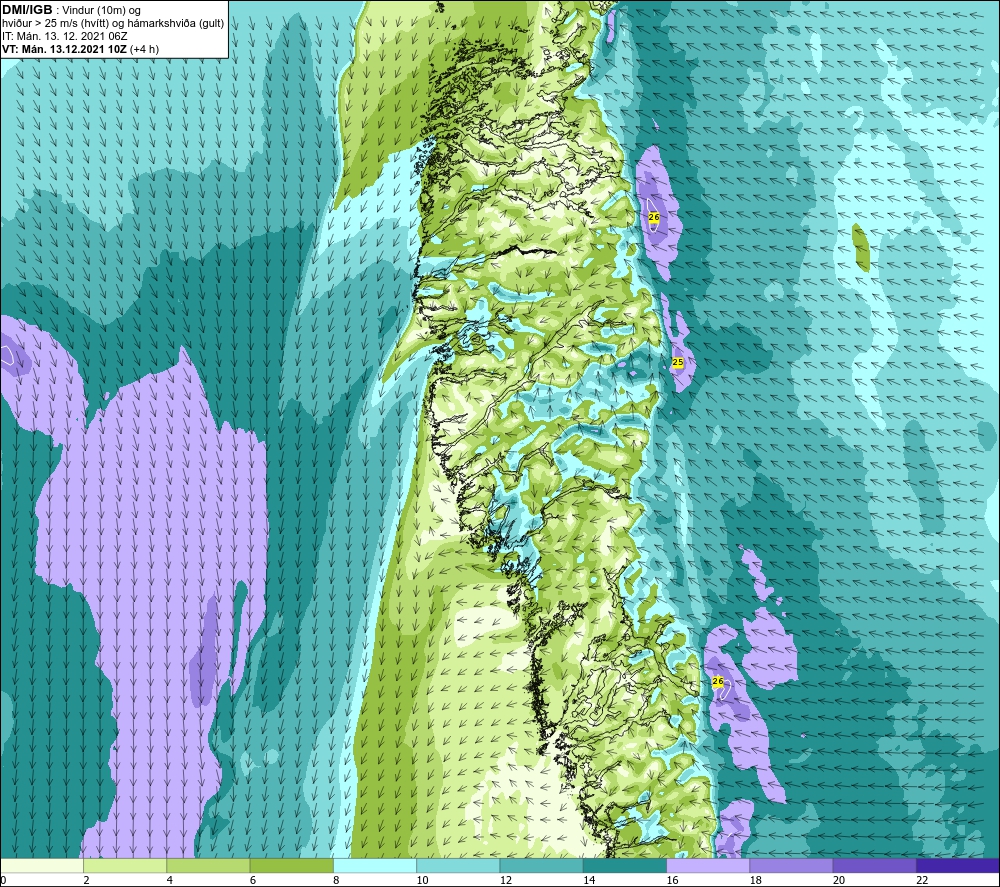
Task: Click the IT initial time line text
Action: [x=64, y=36]
